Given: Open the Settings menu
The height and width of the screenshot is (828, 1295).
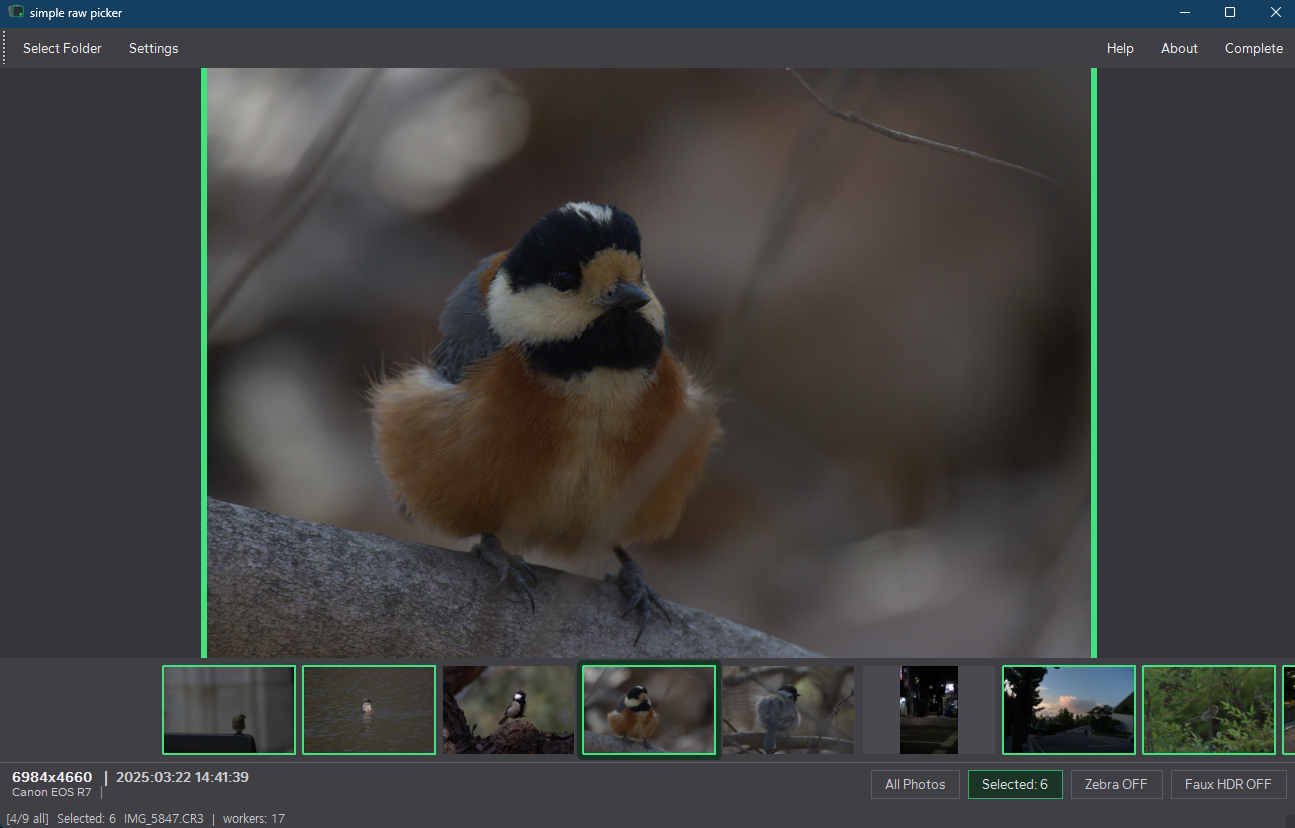Looking at the screenshot, I should click(x=153, y=47).
